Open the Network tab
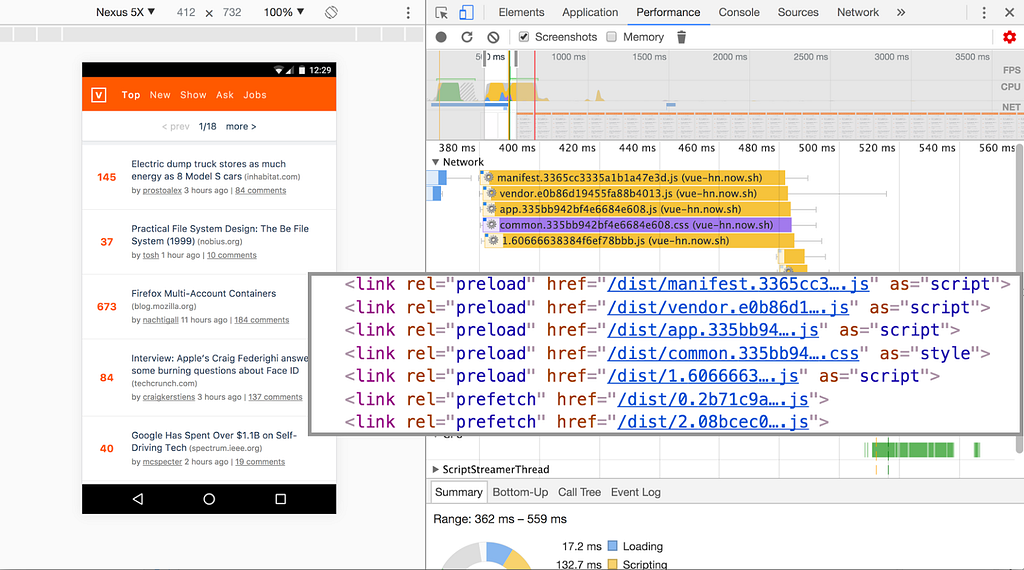Image resolution: width=1024 pixels, height=570 pixels. coord(858,12)
